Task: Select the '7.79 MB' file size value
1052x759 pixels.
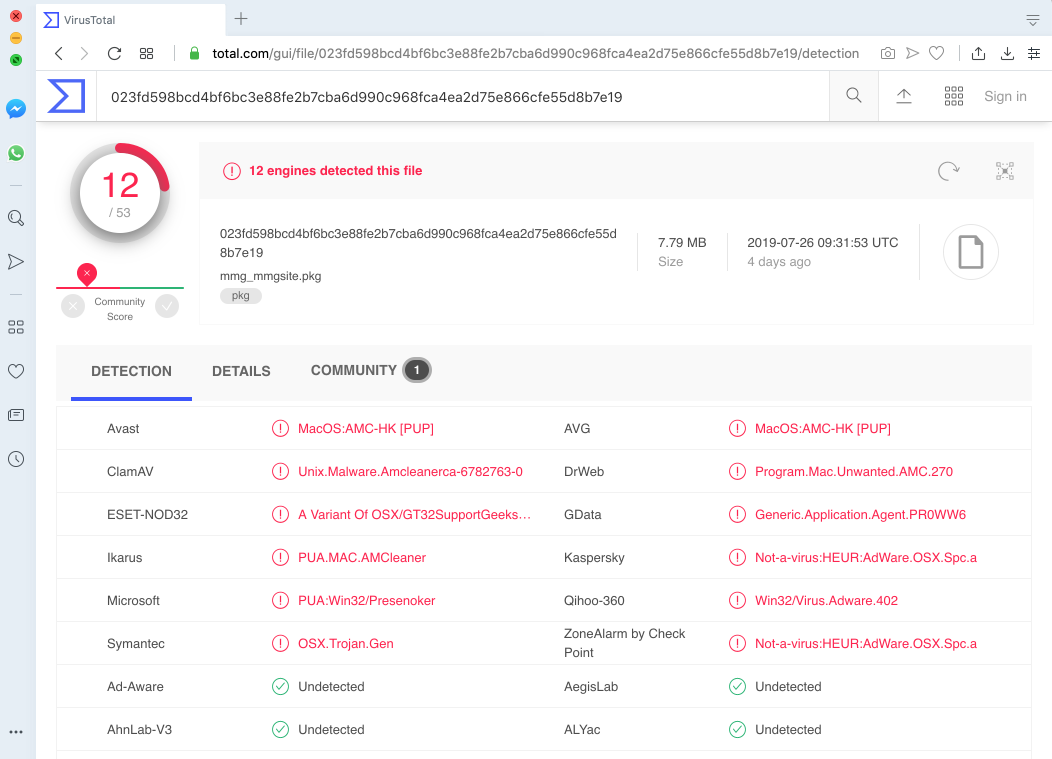Action: (x=682, y=242)
